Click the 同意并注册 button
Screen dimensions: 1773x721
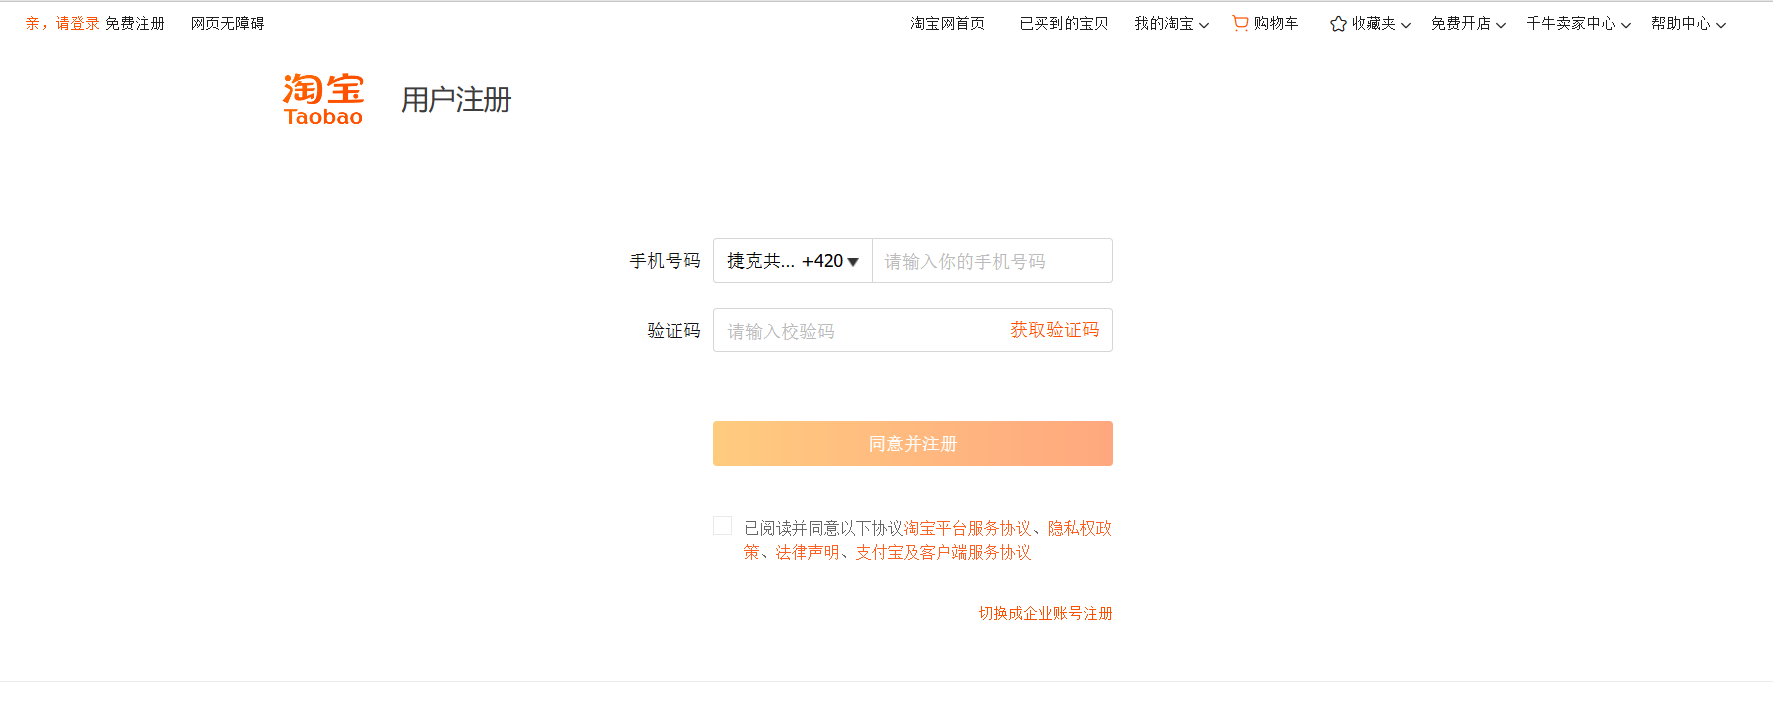[x=912, y=443]
